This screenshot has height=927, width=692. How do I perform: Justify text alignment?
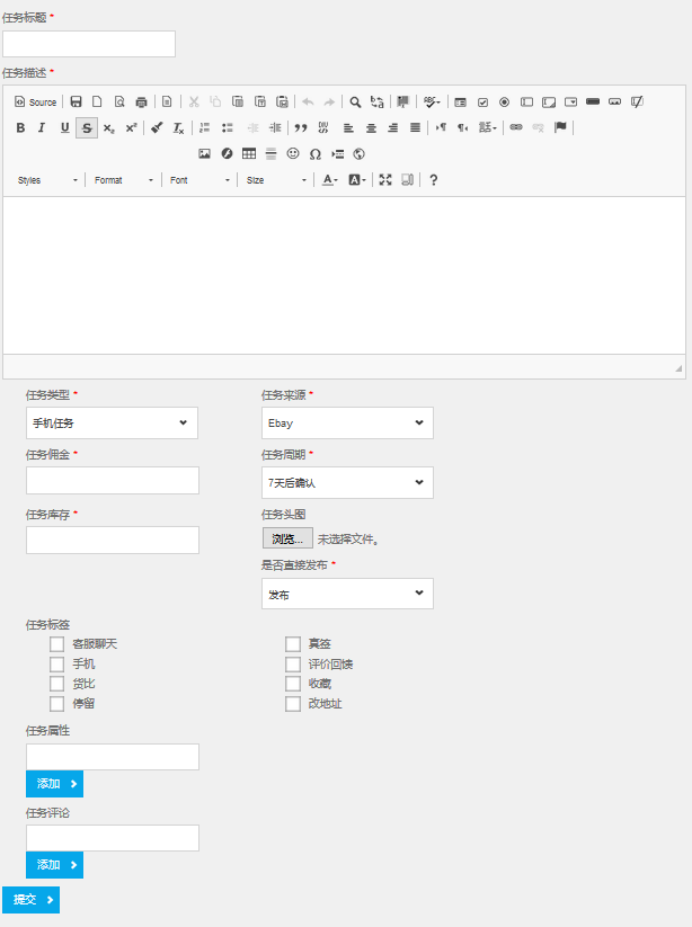click(415, 128)
